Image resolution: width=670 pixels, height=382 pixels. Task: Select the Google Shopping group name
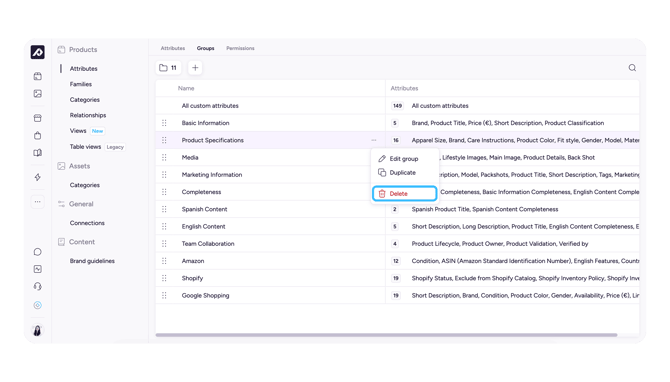pos(206,295)
